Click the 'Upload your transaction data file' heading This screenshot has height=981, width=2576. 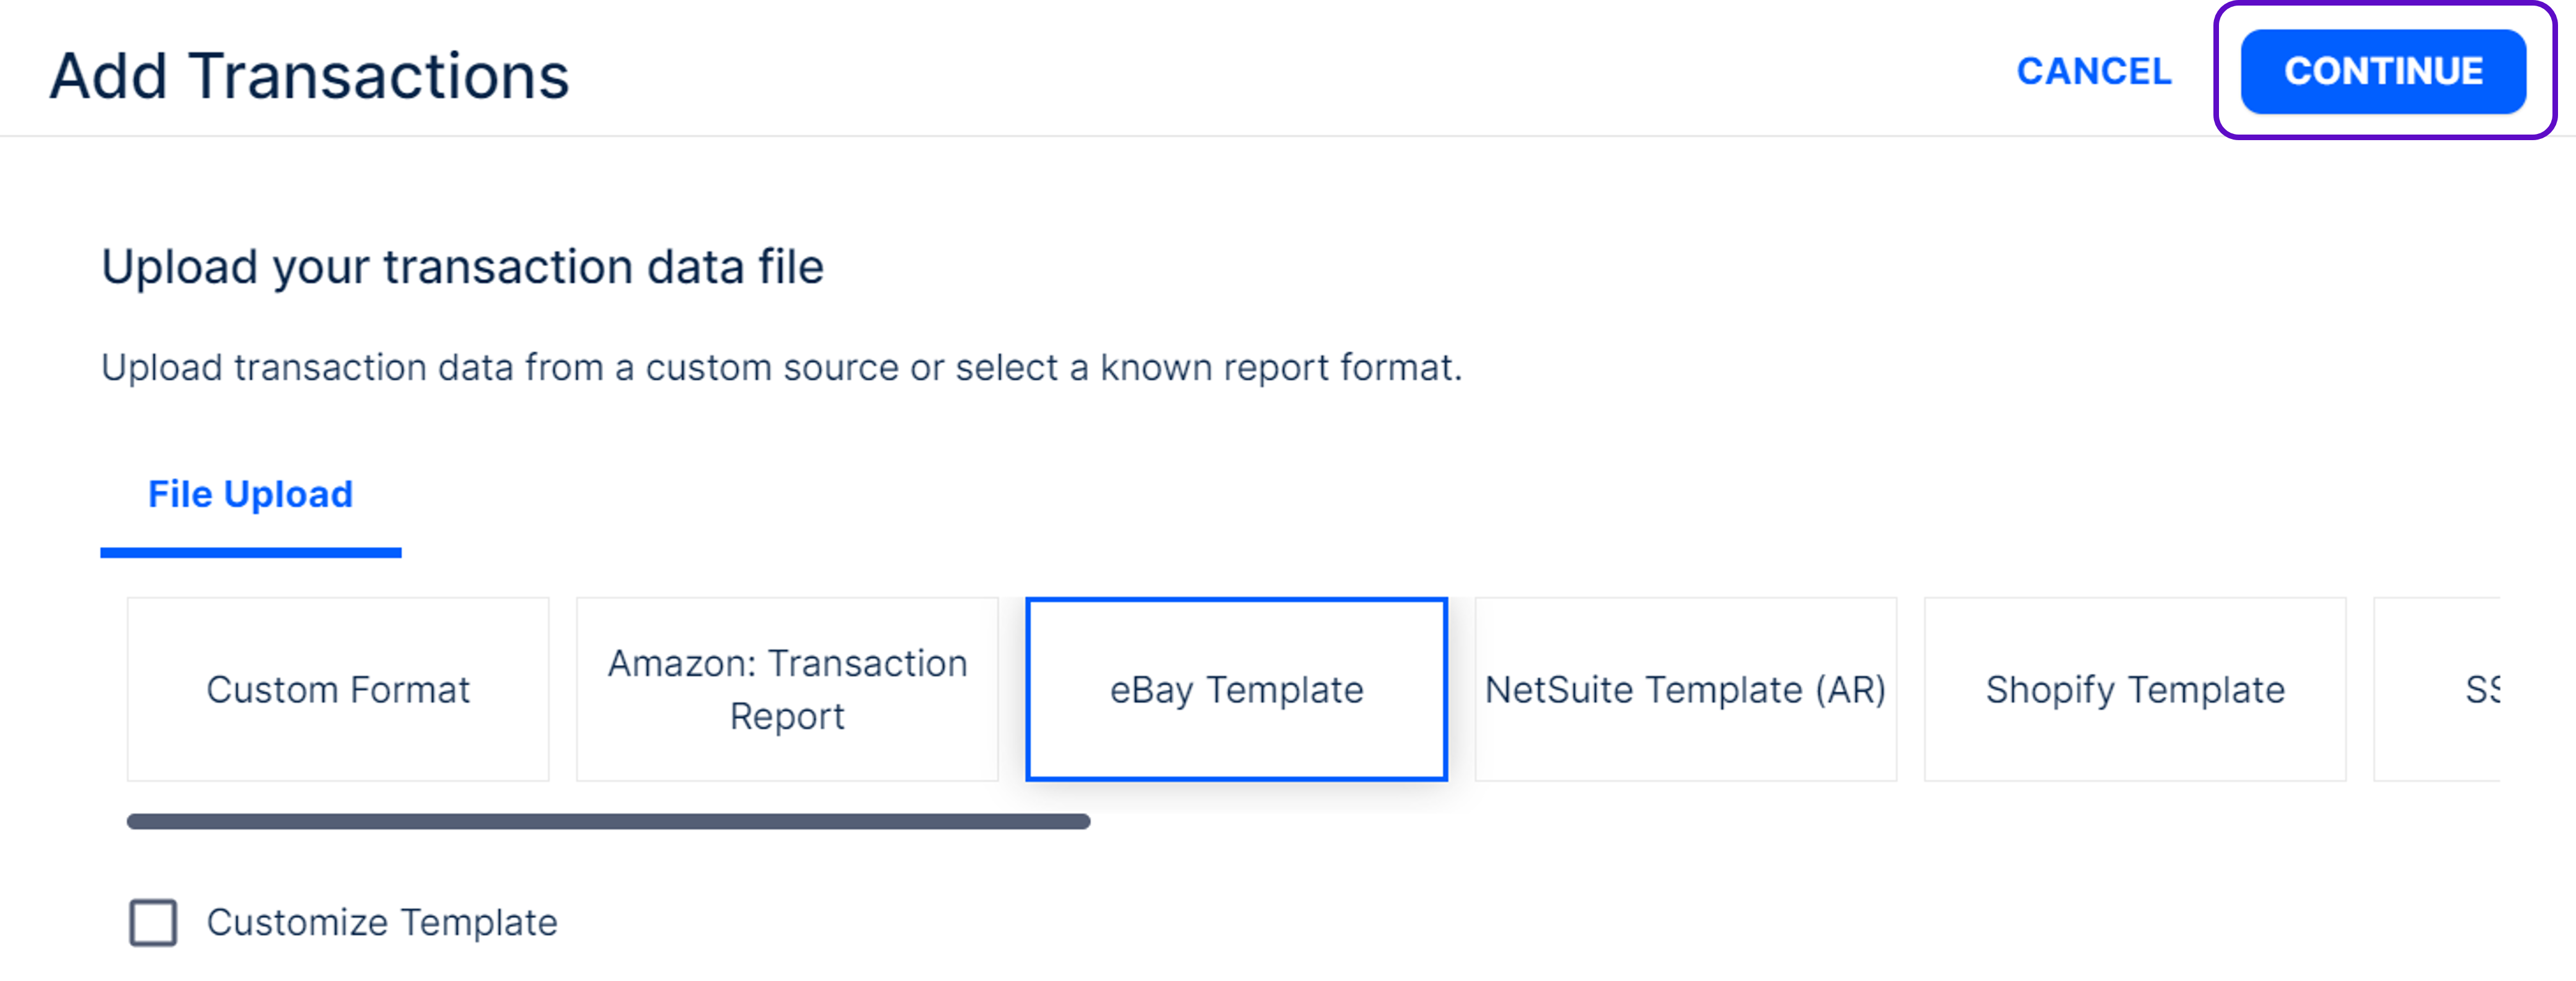(462, 267)
